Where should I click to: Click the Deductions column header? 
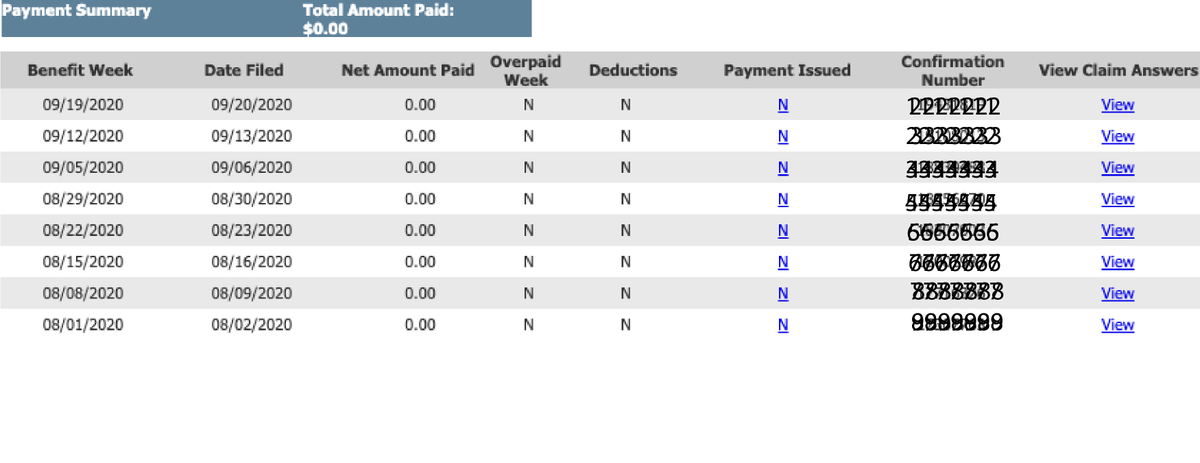633,70
